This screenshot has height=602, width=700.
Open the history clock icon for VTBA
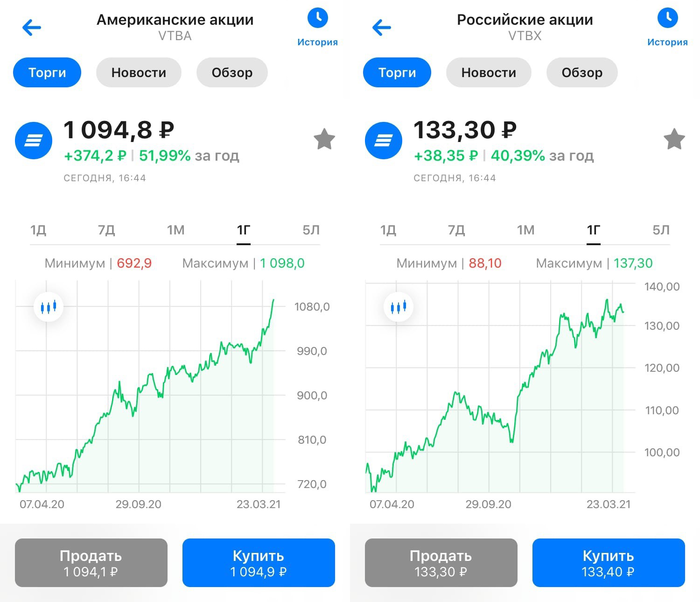tap(317, 18)
